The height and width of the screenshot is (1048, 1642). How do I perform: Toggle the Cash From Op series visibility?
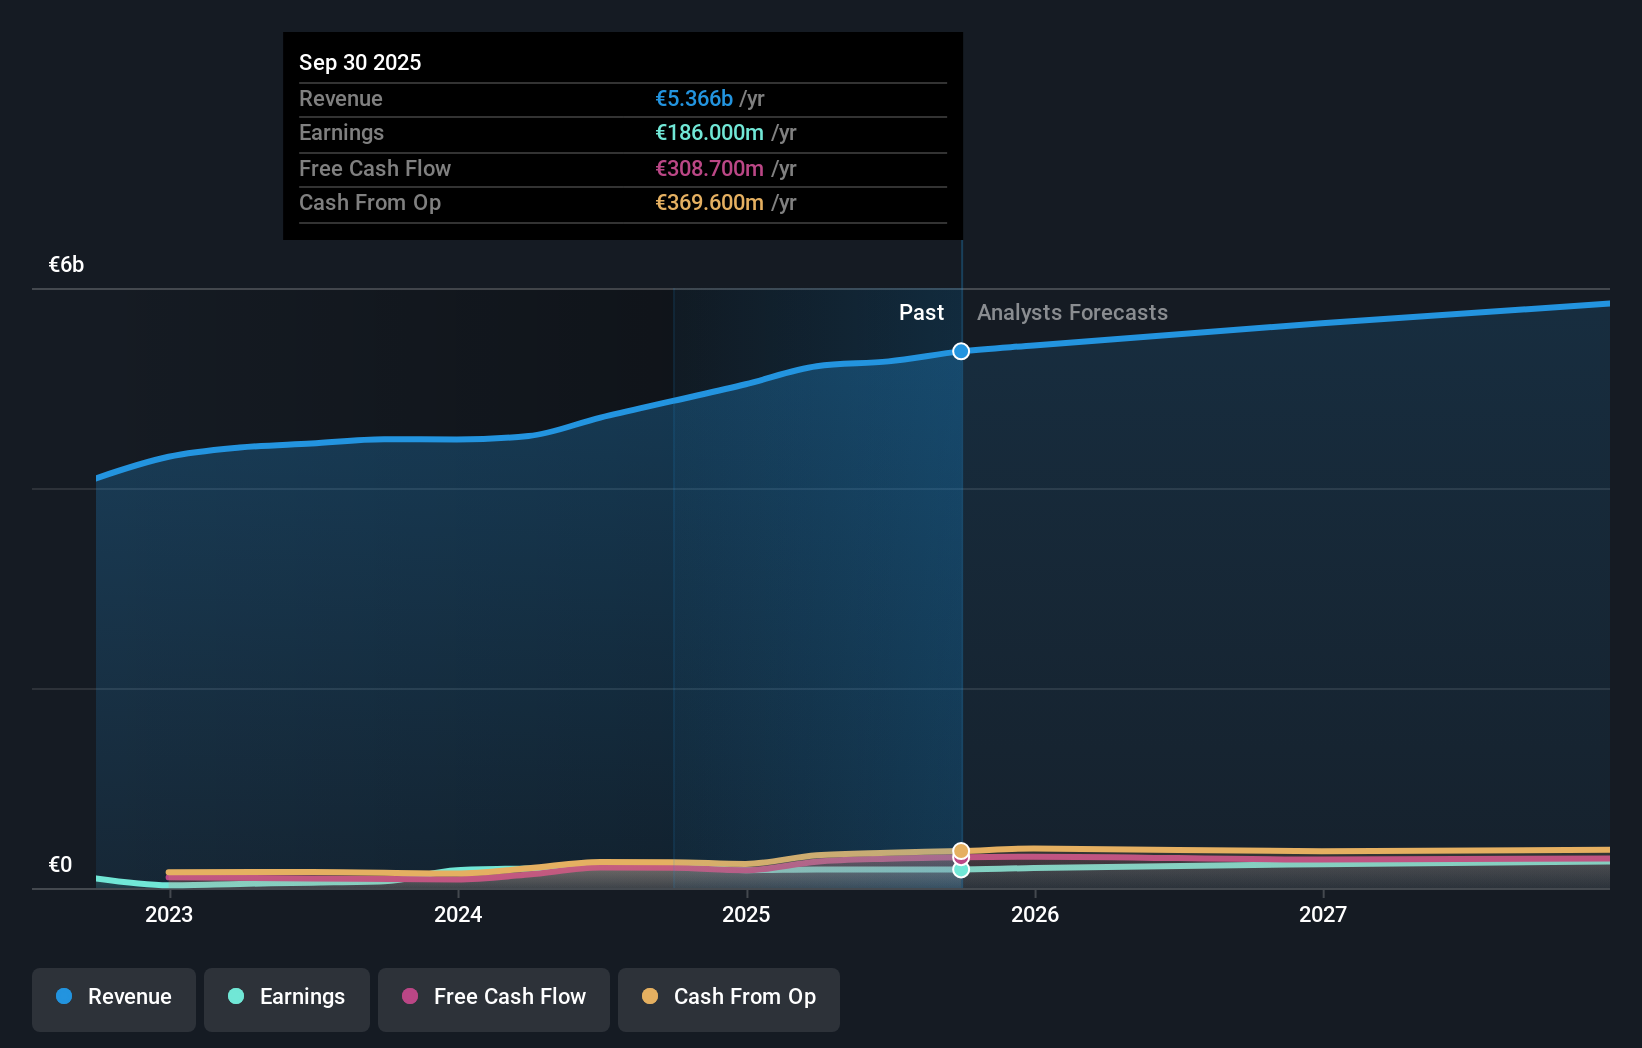coord(728,998)
